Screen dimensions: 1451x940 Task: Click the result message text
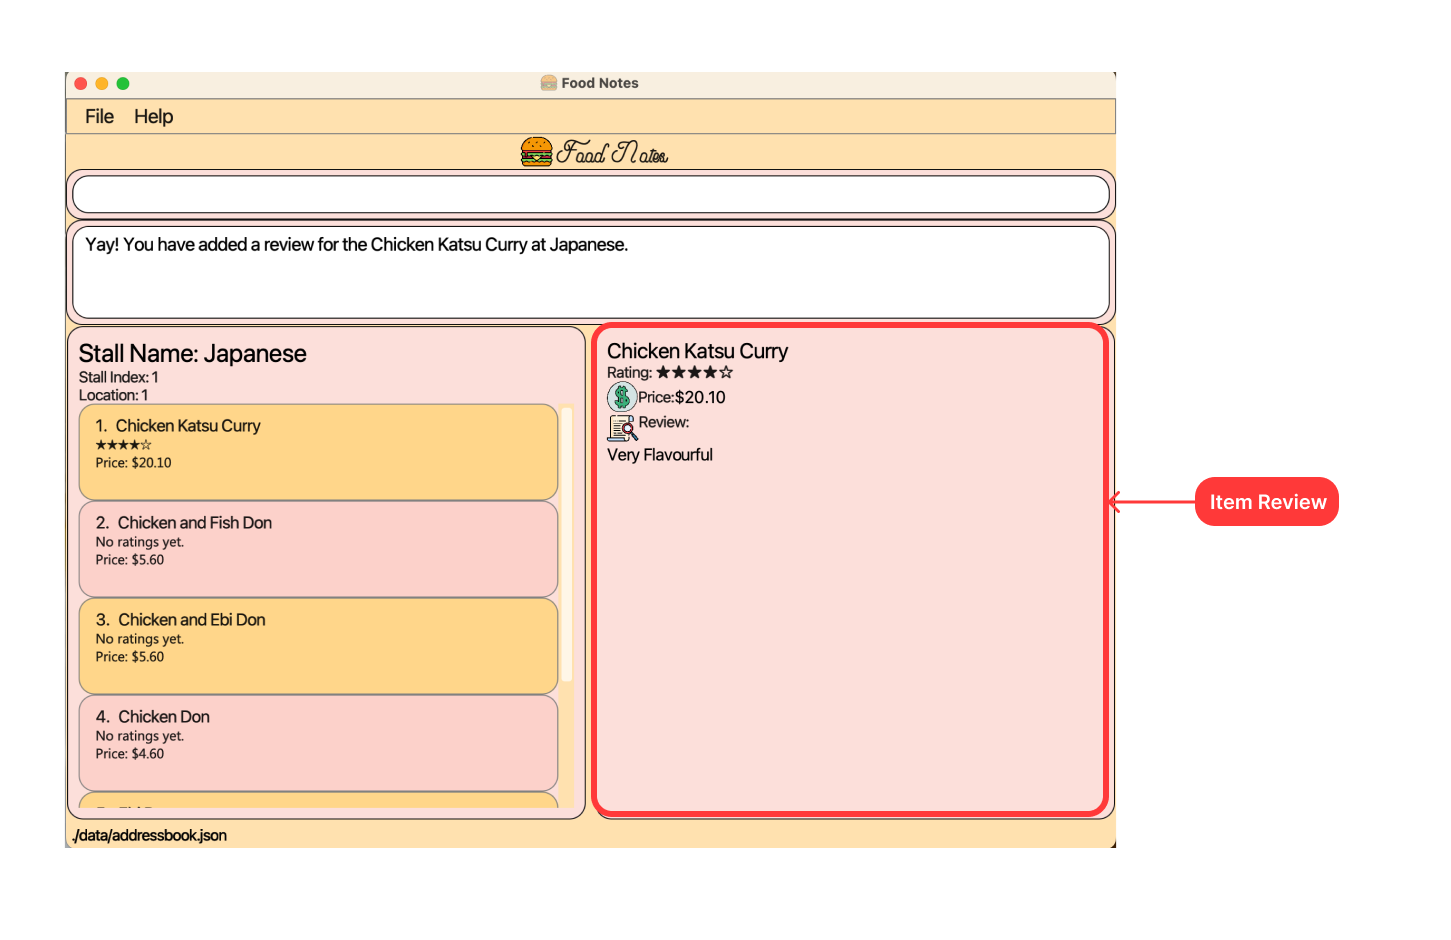pyautogui.click(x=356, y=245)
